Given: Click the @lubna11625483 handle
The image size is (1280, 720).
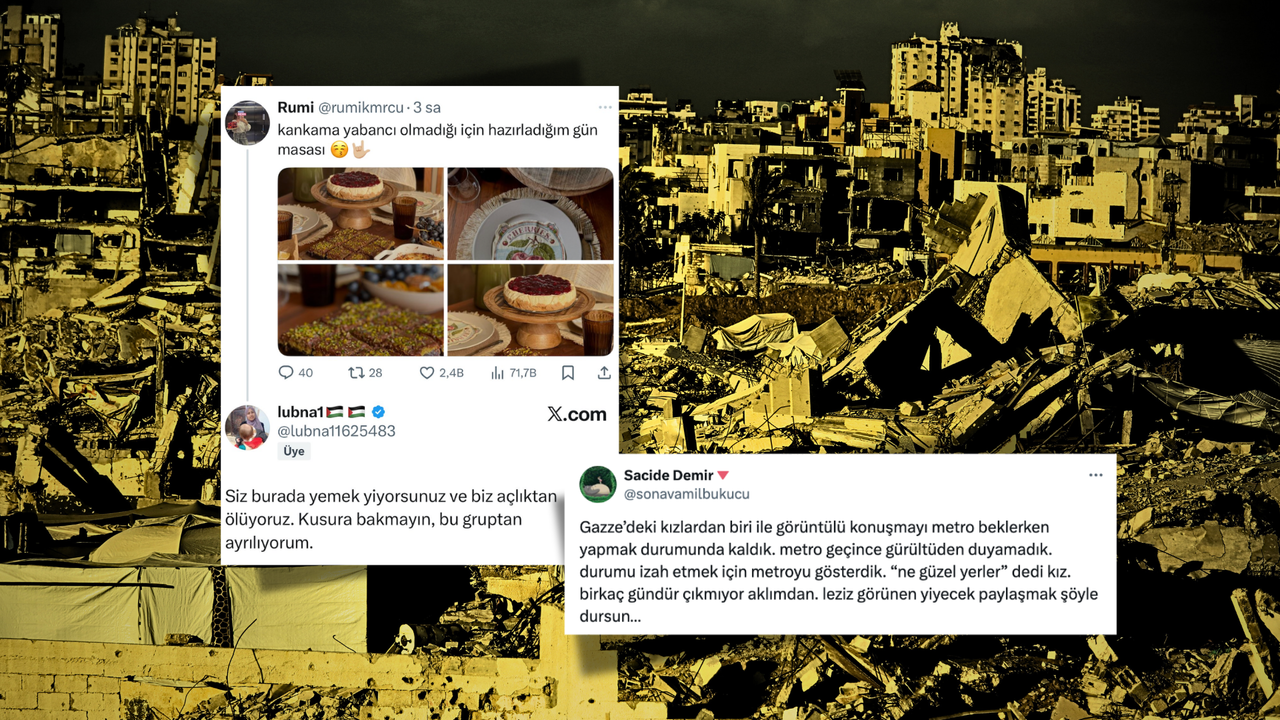Looking at the screenshot, I should point(336,431).
